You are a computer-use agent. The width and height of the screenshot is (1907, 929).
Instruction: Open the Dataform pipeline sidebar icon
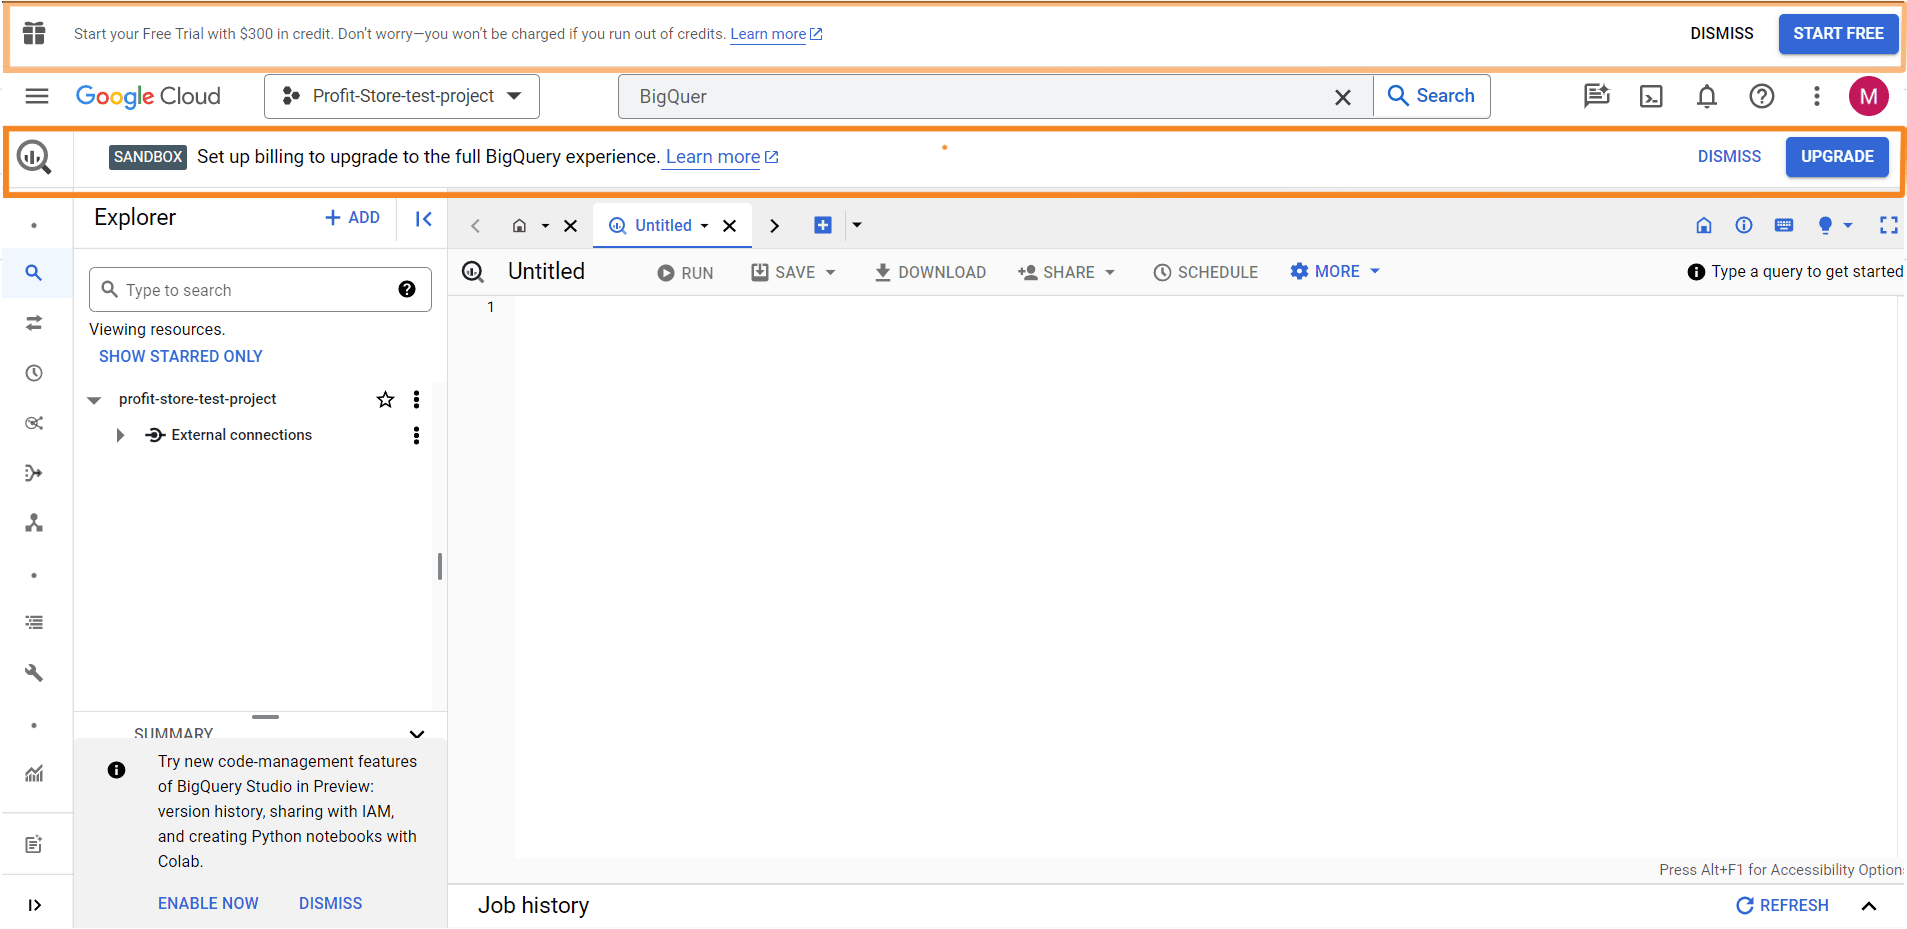[34, 473]
